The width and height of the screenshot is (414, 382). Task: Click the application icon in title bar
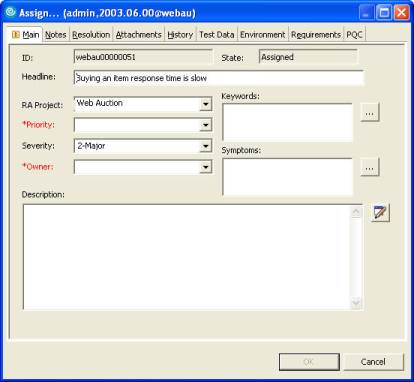pyautogui.click(x=11, y=12)
